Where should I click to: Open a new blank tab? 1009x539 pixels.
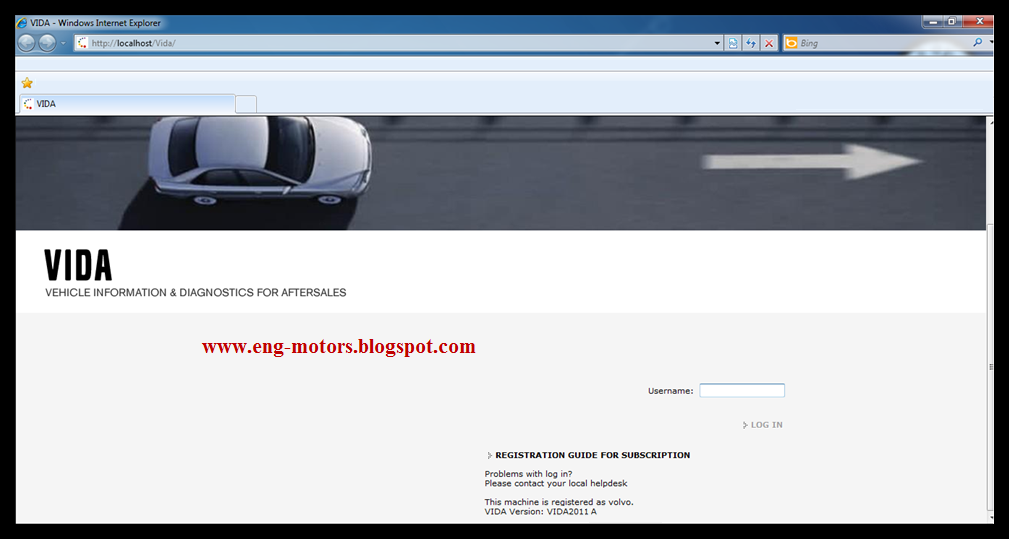click(246, 104)
